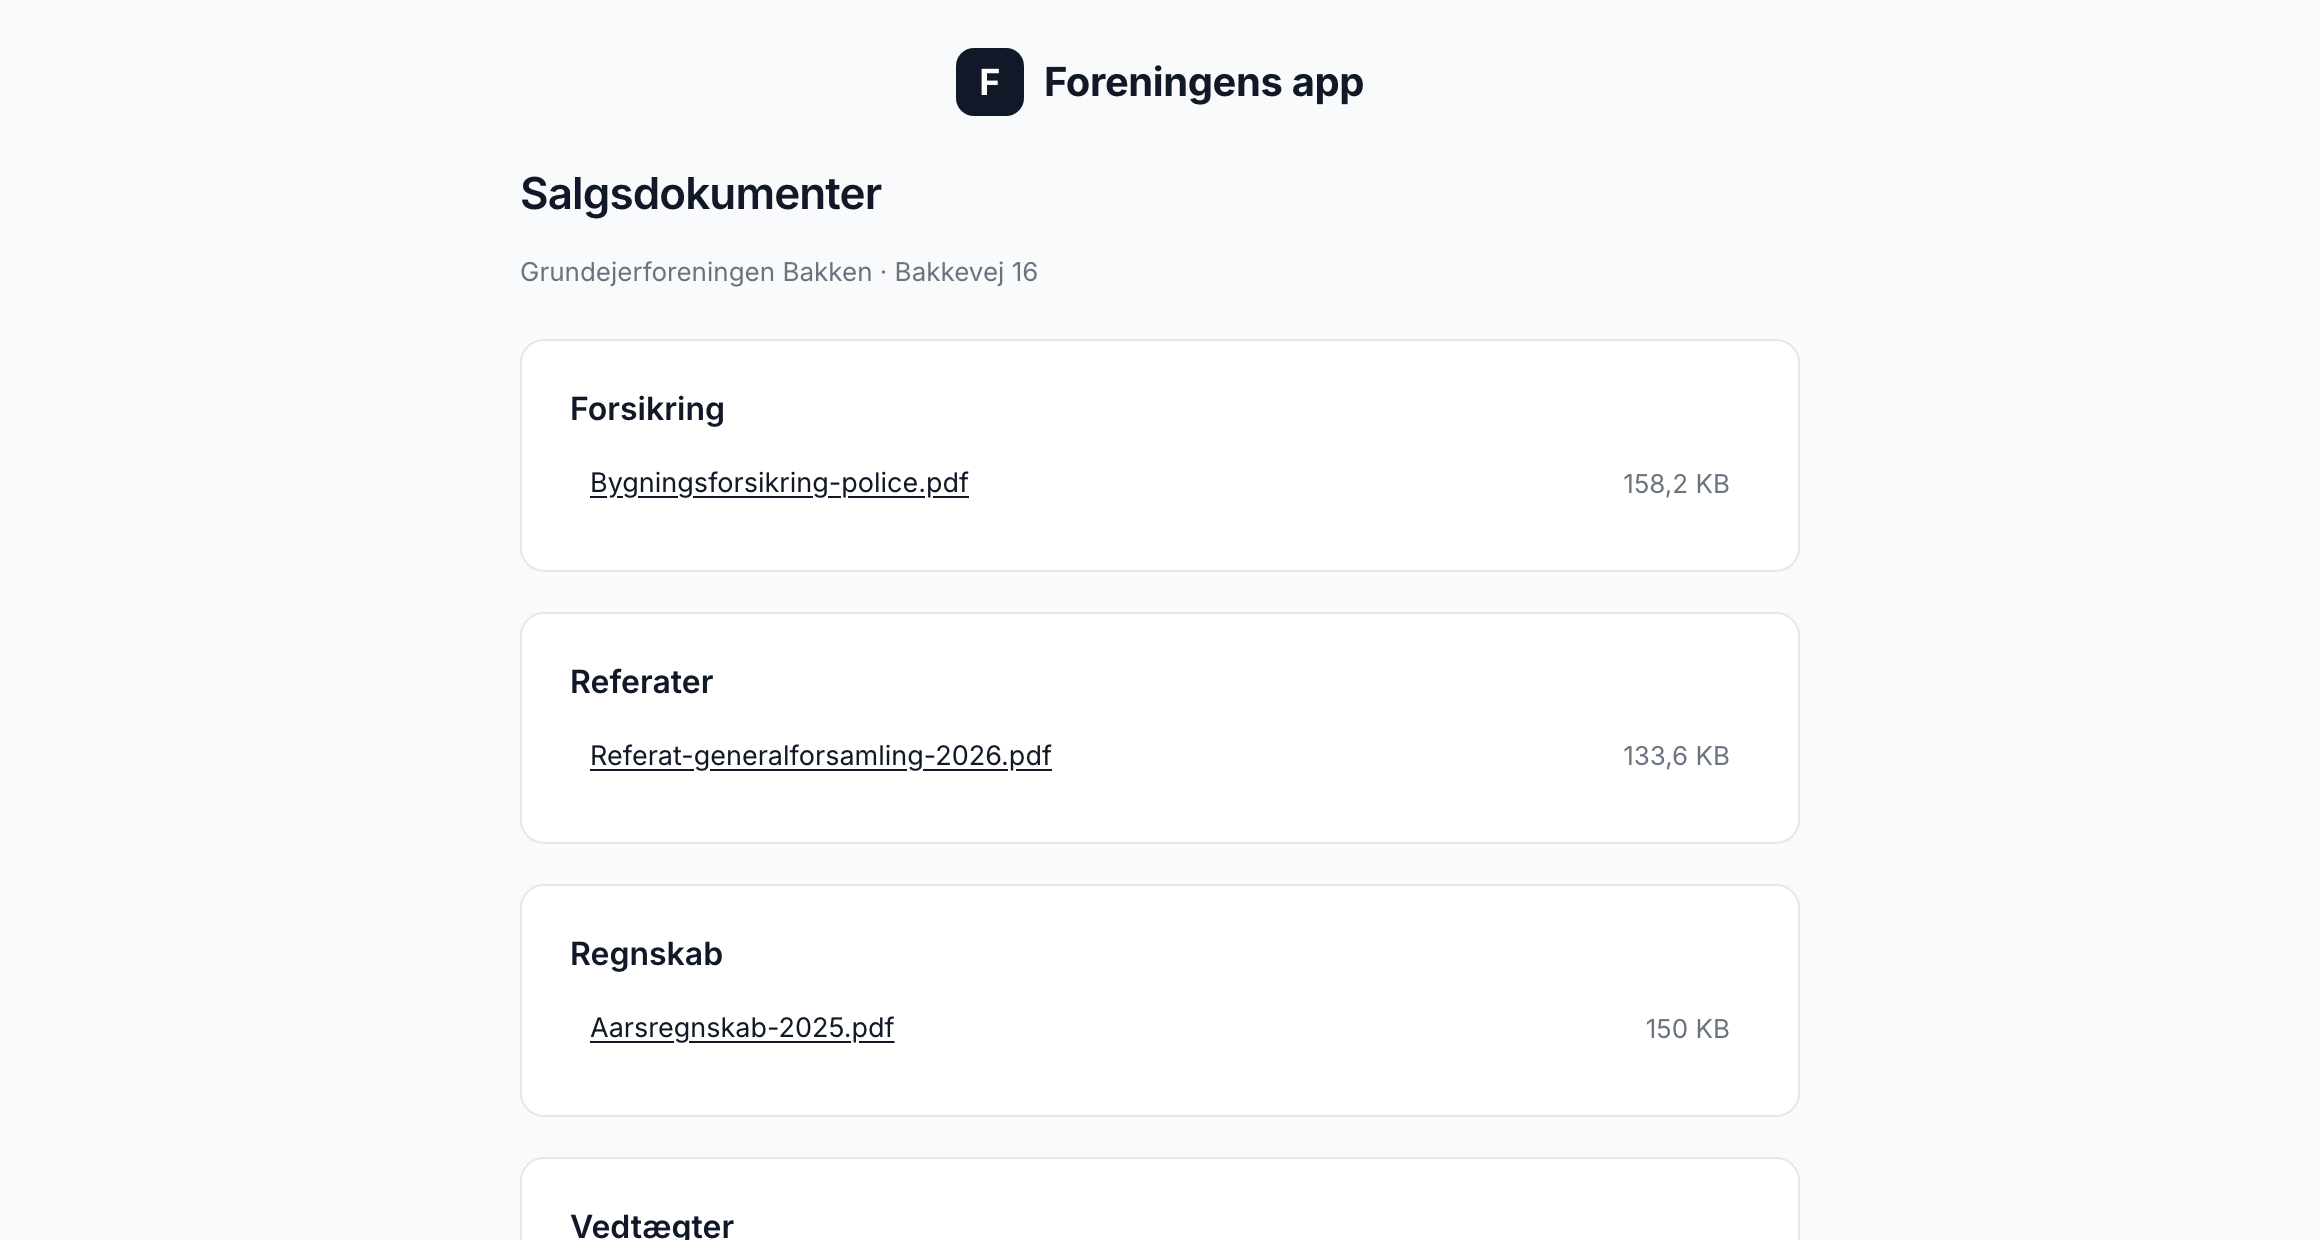Click the Vedtægter section heading
This screenshot has height=1240, width=2320.
click(652, 1224)
